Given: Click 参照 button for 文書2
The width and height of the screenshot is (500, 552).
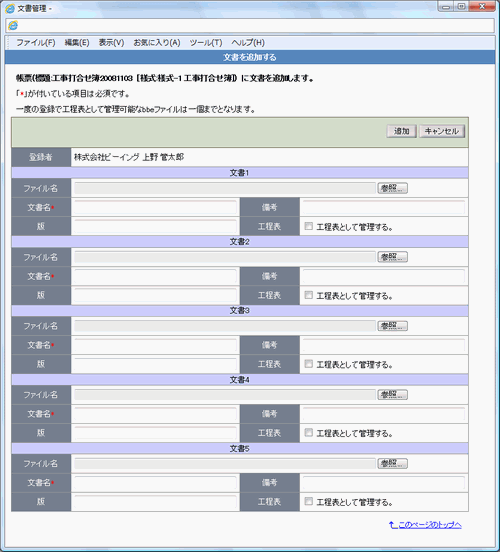Looking at the screenshot, I should pyautogui.click(x=393, y=257).
